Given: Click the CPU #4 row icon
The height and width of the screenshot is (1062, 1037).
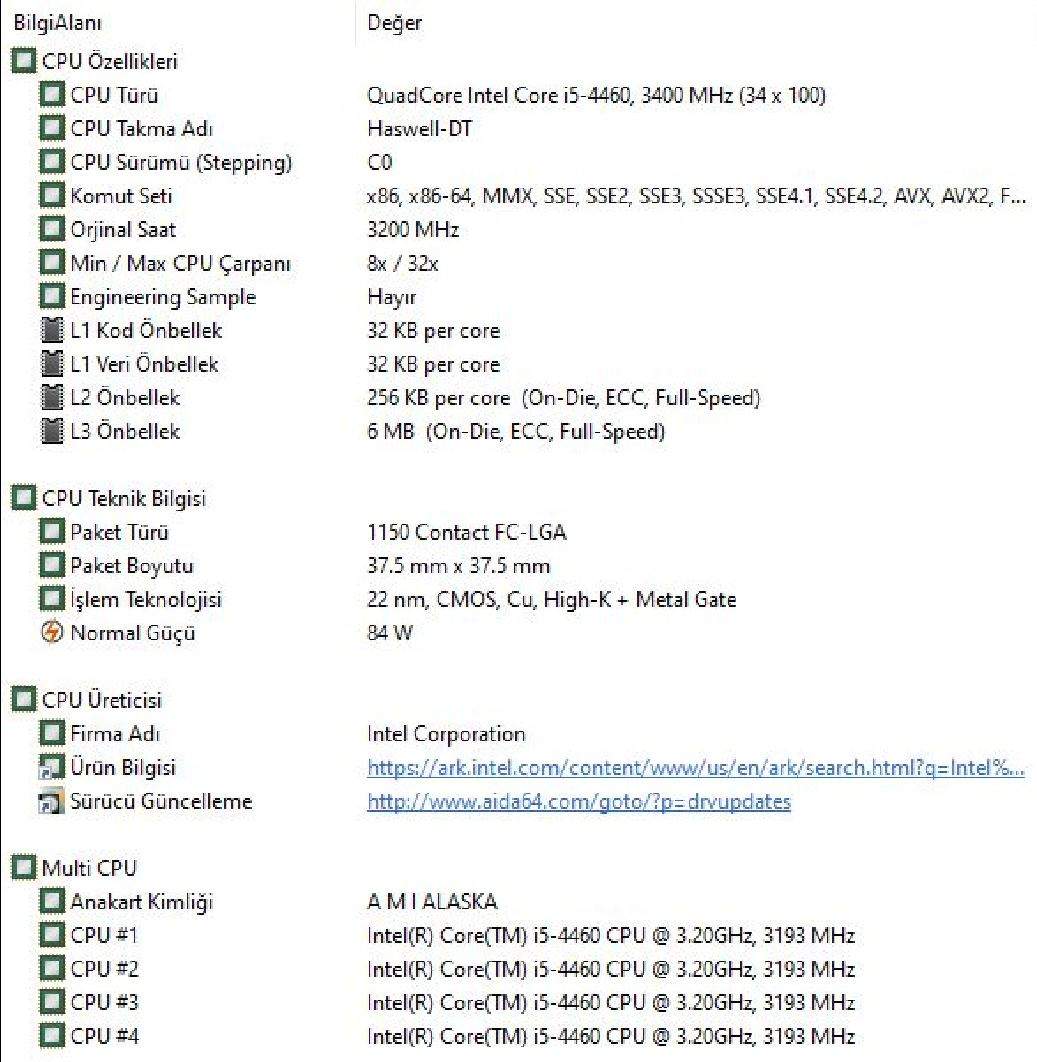Looking at the screenshot, I should pos(52,1036).
